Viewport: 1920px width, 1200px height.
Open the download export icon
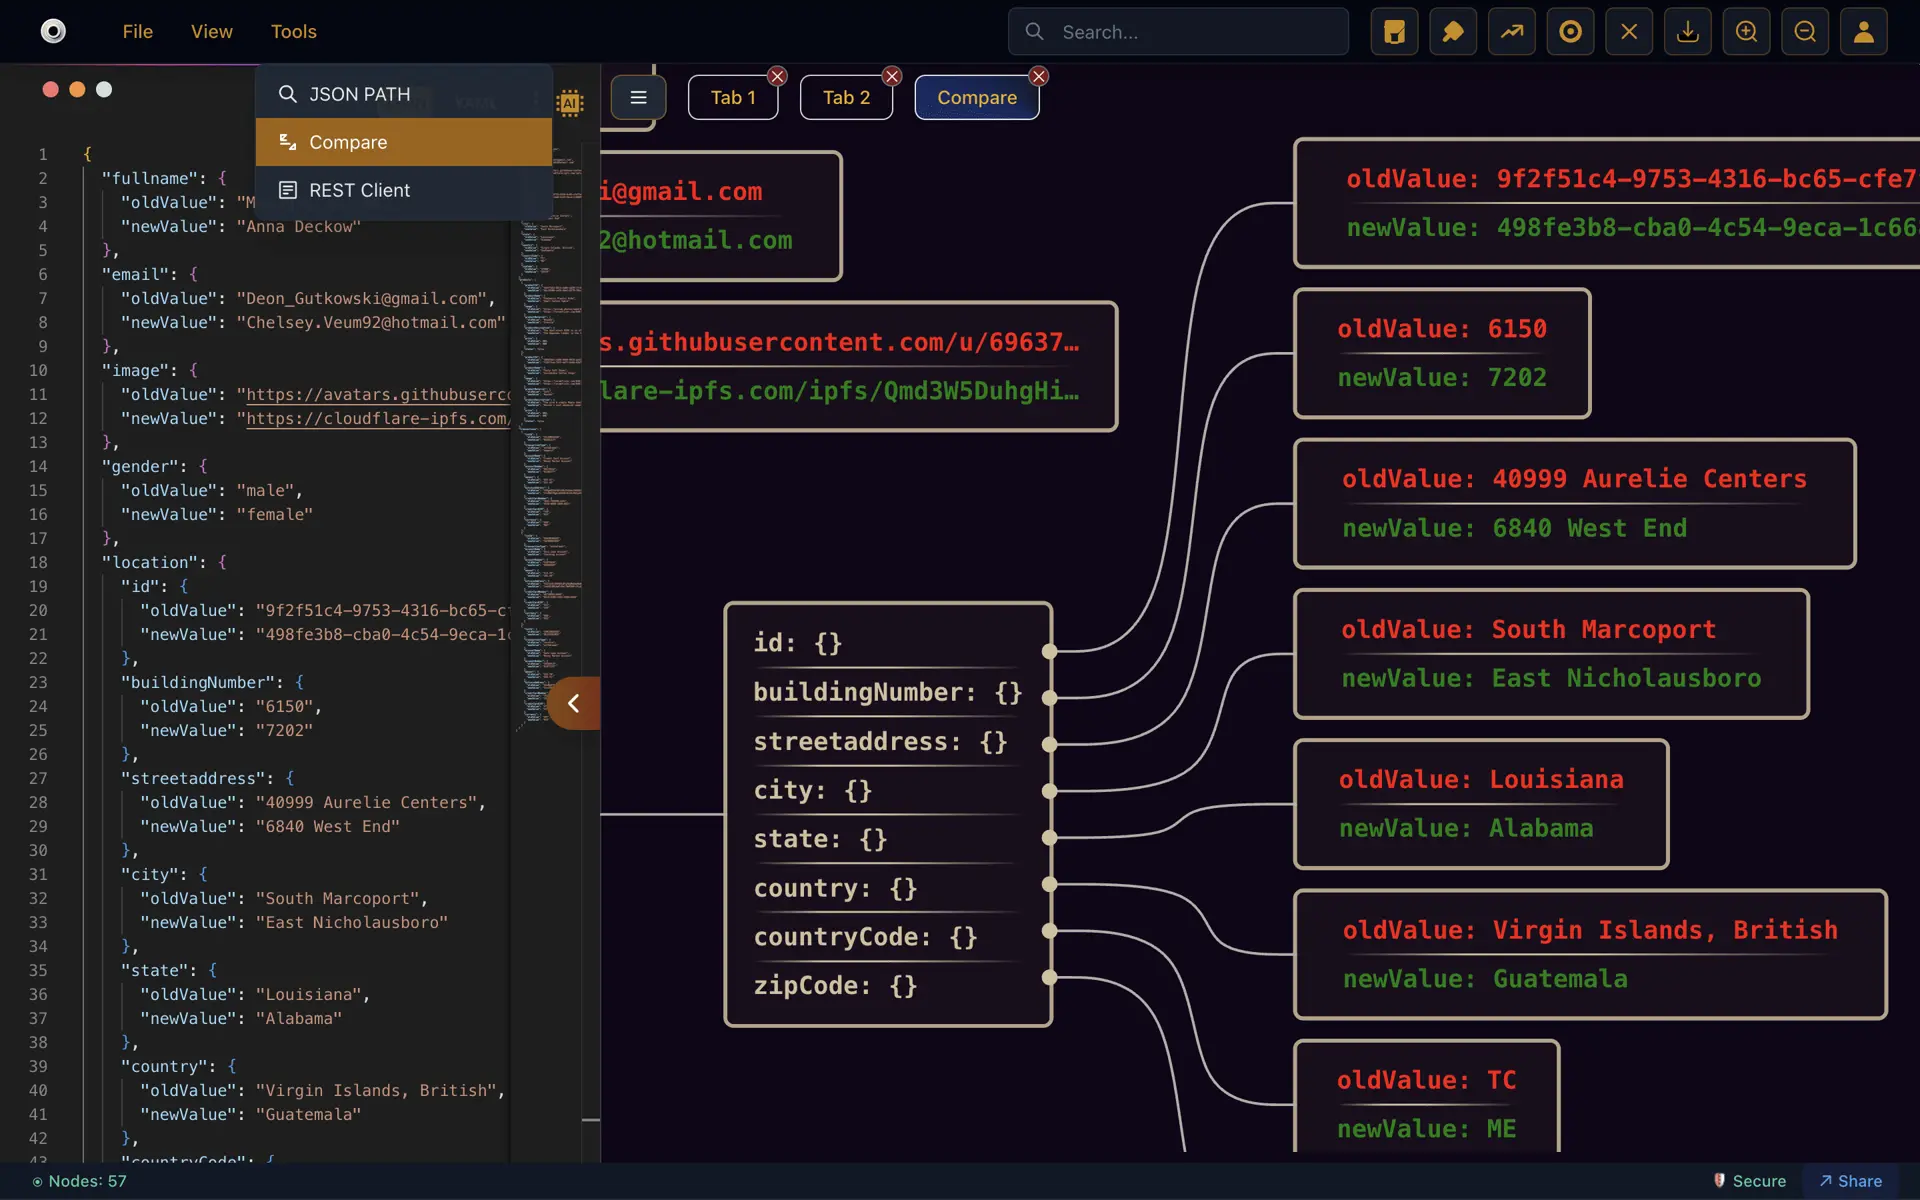tap(1687, 31)
